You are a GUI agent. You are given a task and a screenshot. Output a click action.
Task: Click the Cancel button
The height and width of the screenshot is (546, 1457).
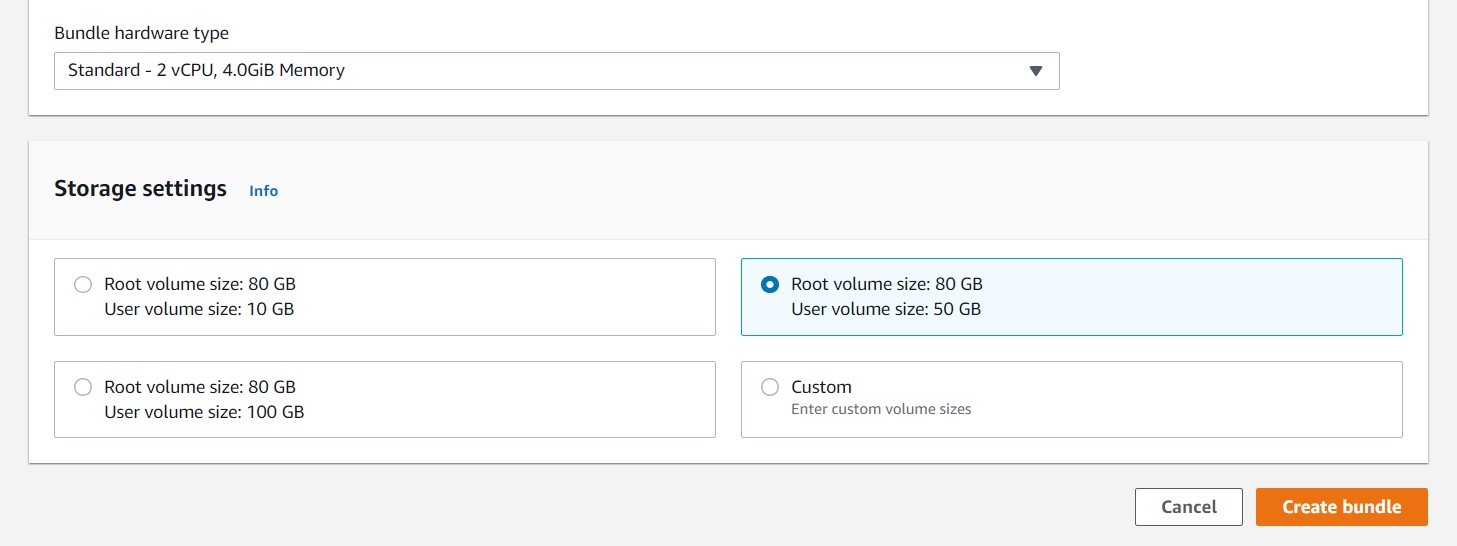coord(1189,507)
